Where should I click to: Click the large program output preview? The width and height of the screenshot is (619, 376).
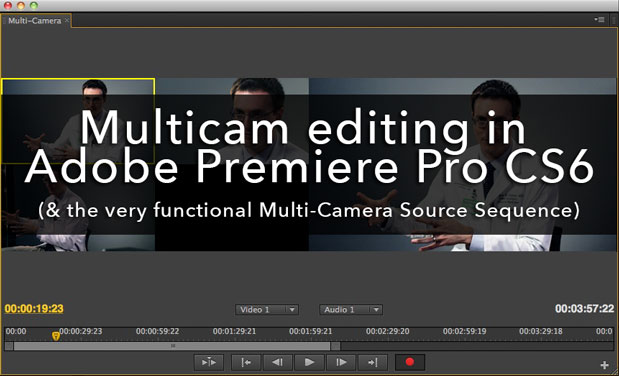pos(462,164)
